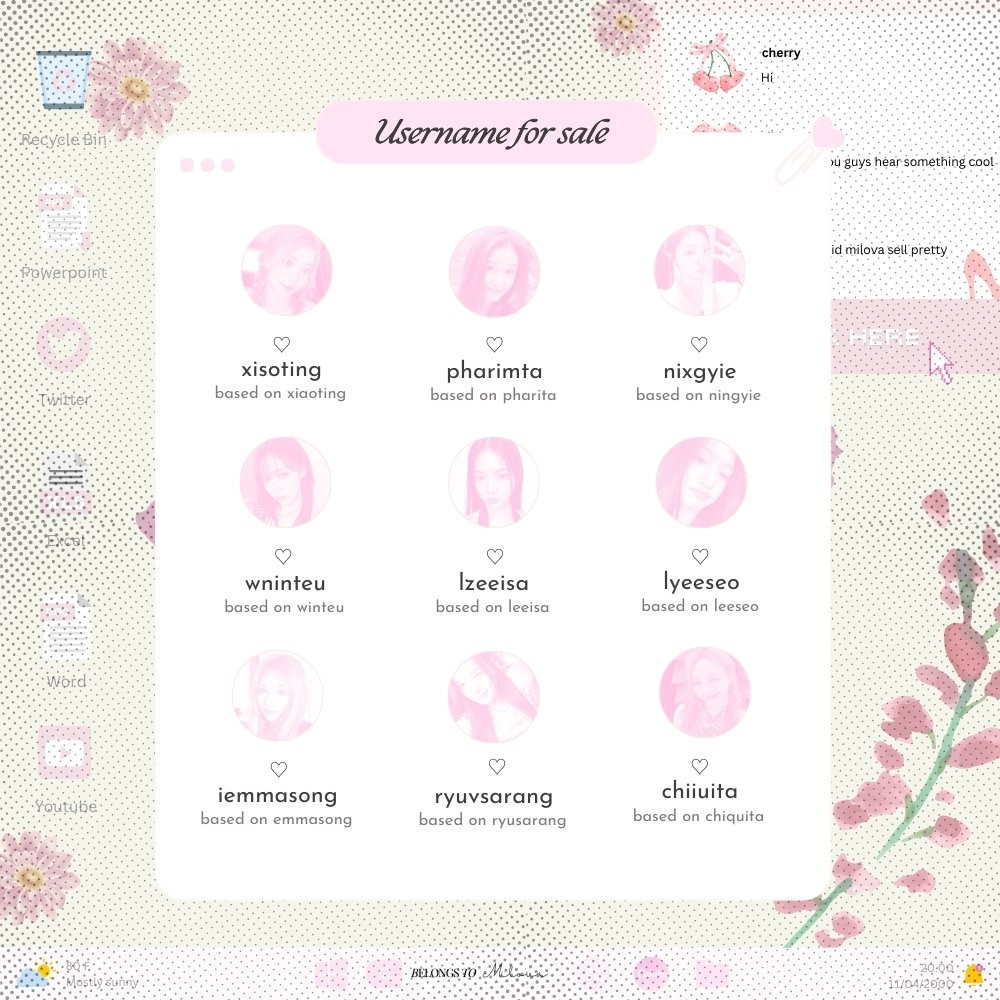
Task: Click the caption 'based on winteu'
Action: pyautogui.click(x=284, y=607)
